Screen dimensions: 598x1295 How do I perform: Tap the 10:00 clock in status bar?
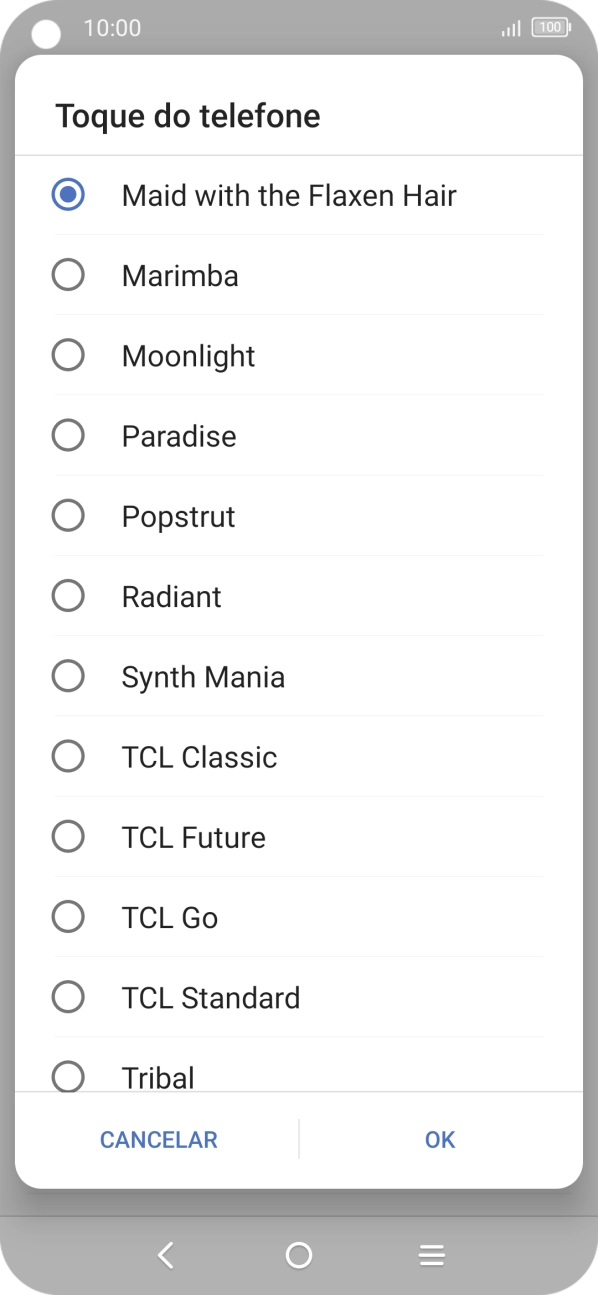(112, 28)
